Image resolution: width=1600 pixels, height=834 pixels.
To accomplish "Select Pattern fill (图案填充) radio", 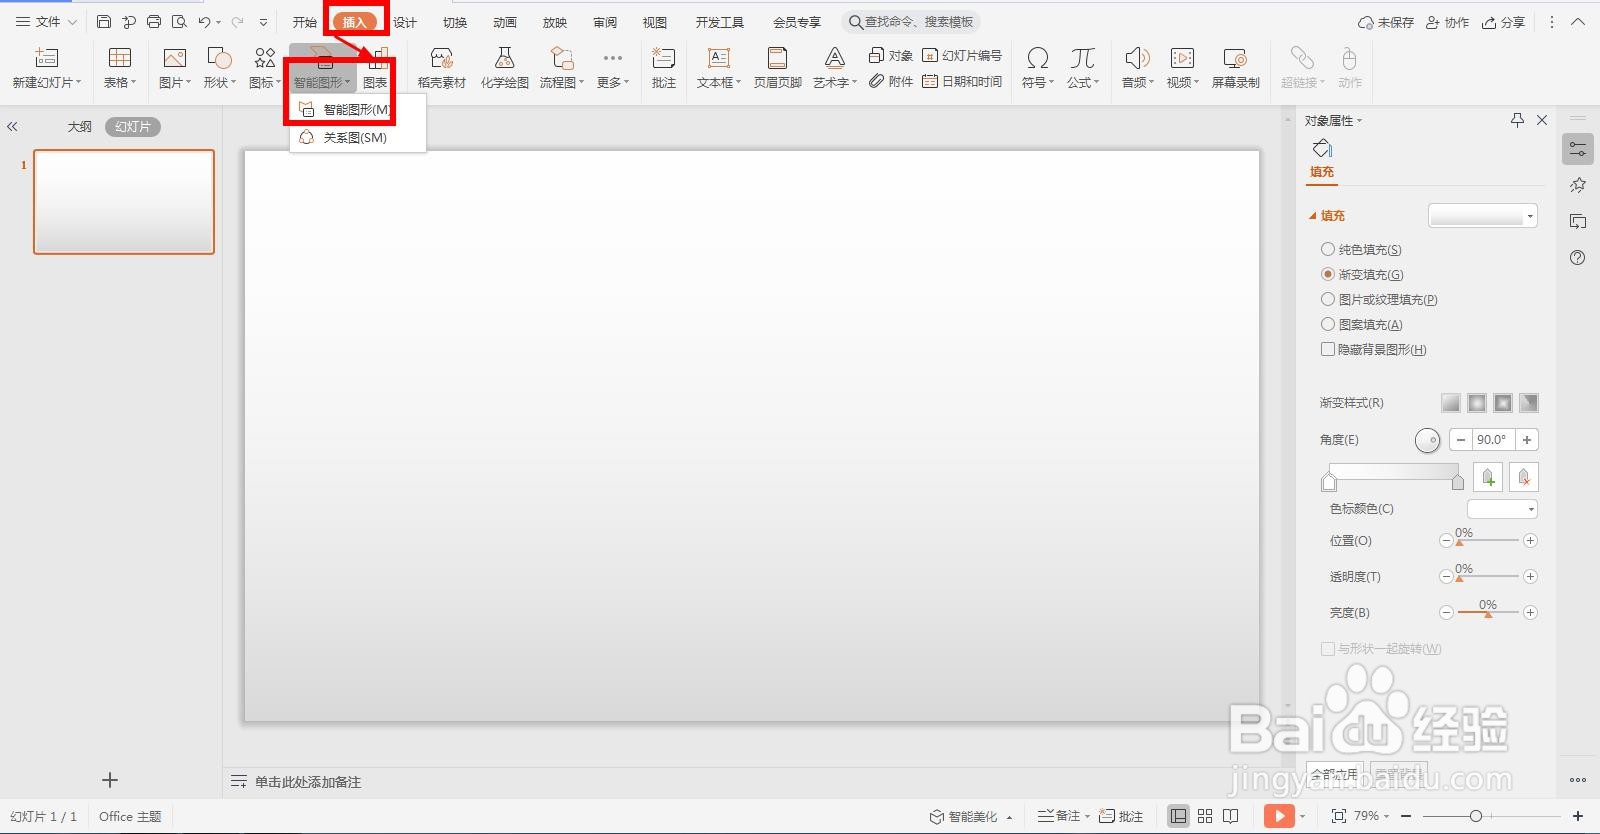I will 1328,324.
